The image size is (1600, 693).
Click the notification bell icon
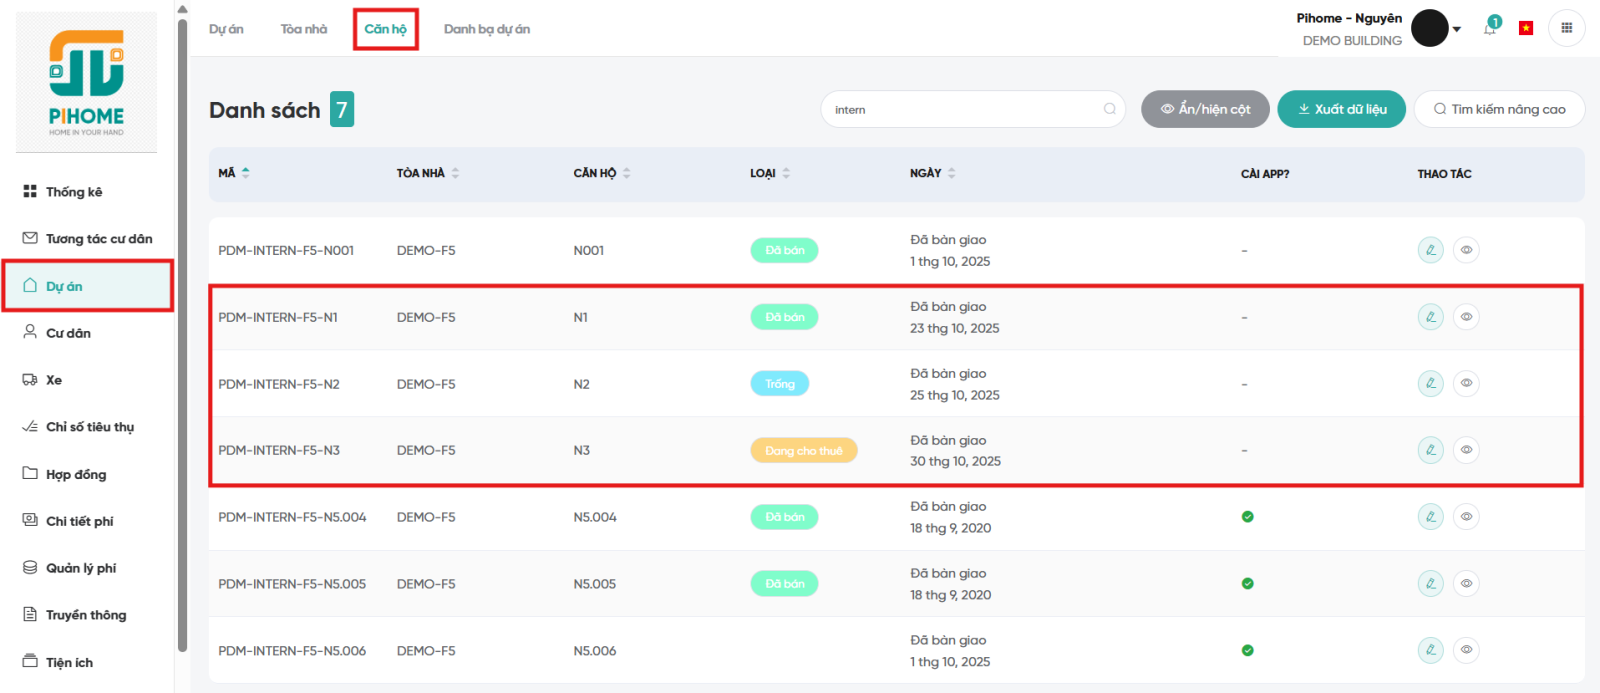(1490, 28)
